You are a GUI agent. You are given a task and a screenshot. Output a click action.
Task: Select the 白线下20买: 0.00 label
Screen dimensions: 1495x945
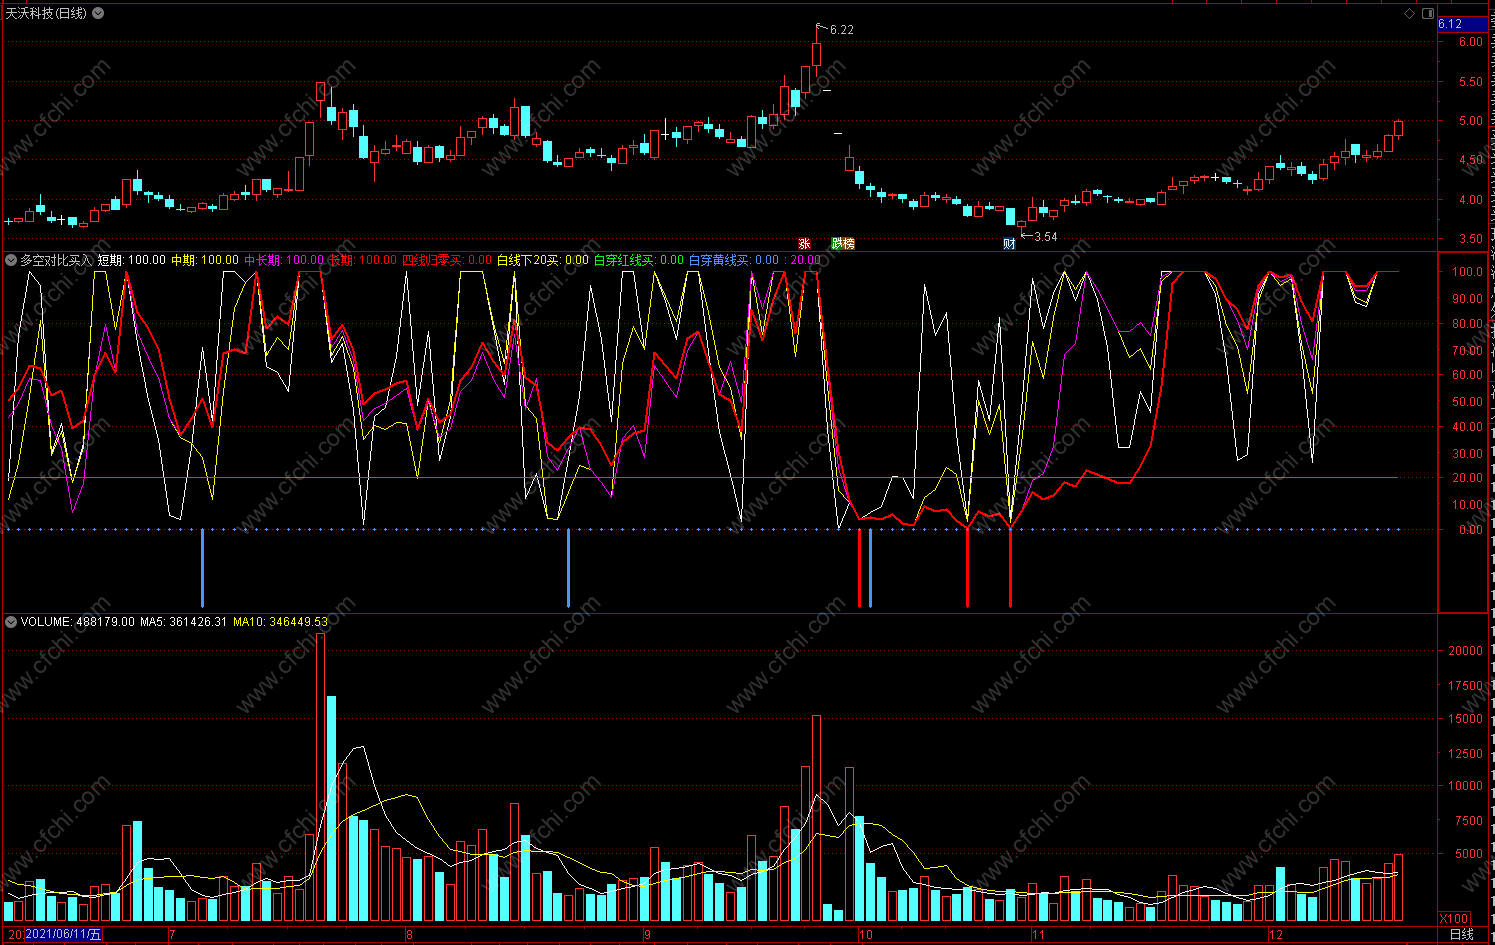click(x=543, y=260)
